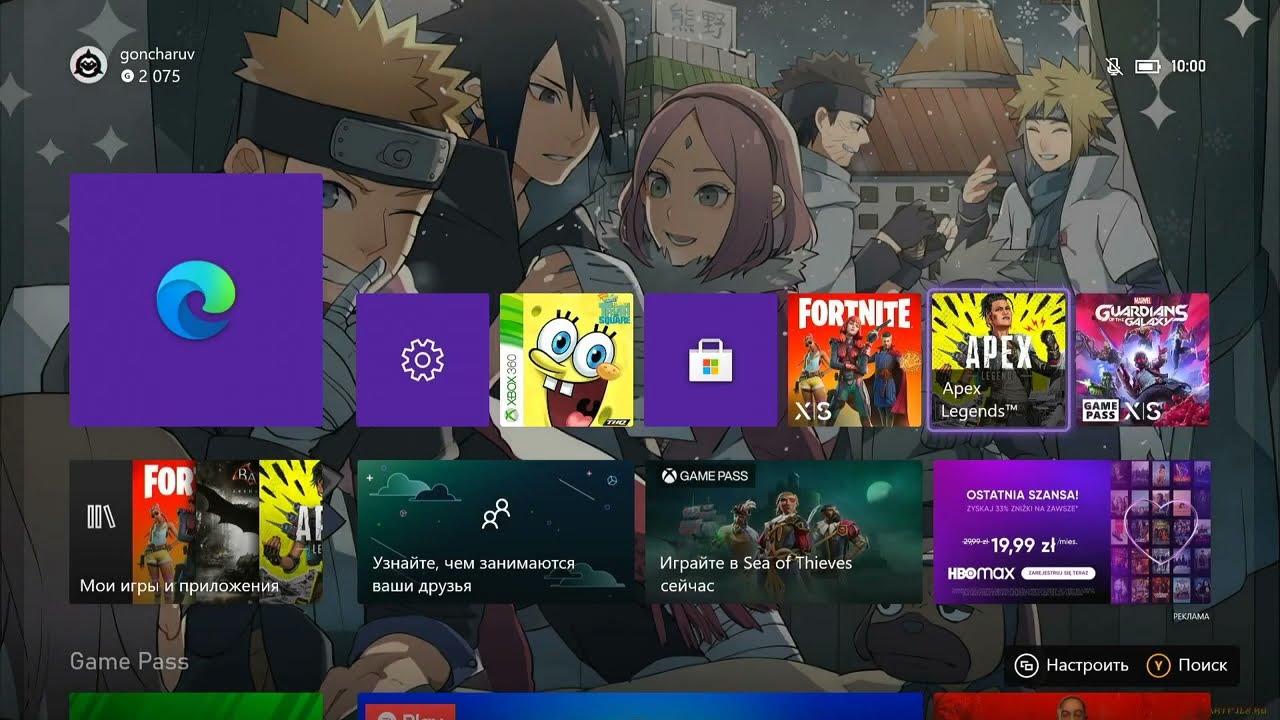Click the 10:00 clock
Image resolution: width=1280 pixels, height=720 pixels.
tap(1188, 66)
